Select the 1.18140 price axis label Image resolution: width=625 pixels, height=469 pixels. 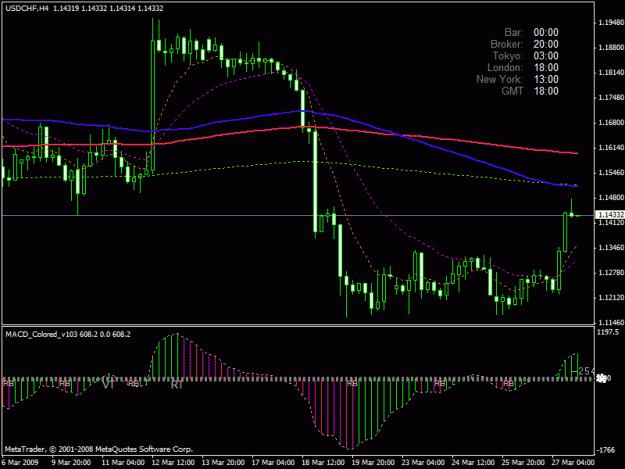pyautogui.click(x=611, y=73)
